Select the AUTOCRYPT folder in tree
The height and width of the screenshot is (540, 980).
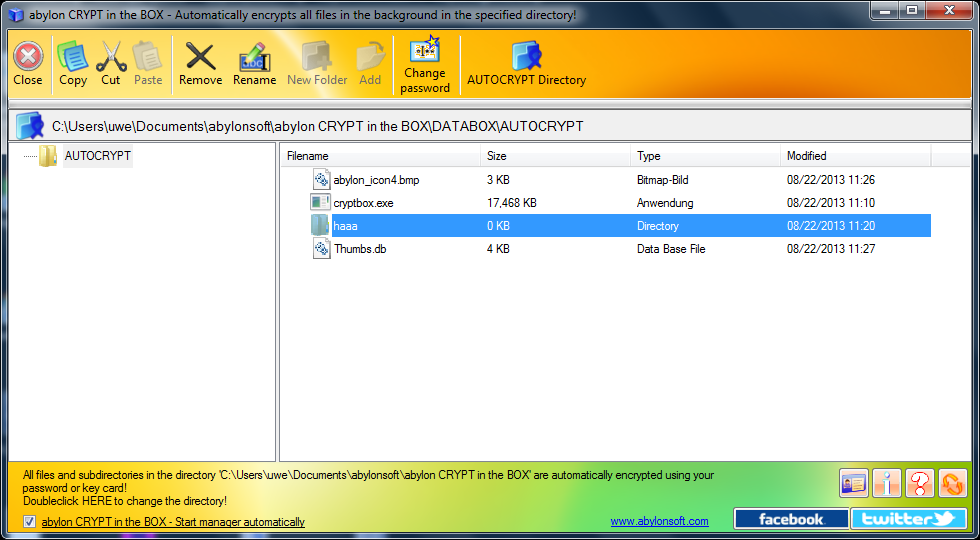tap(96, 156)
